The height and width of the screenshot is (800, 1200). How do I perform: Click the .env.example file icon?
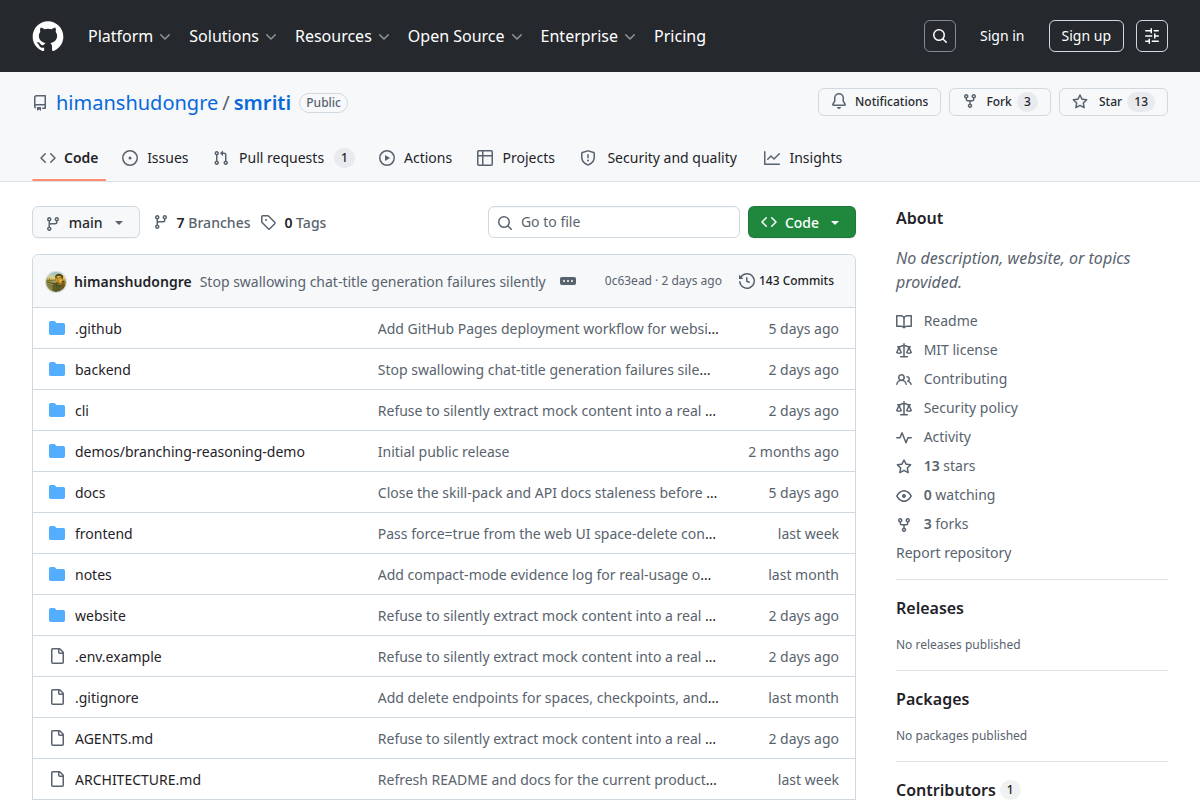click(57, 656)
